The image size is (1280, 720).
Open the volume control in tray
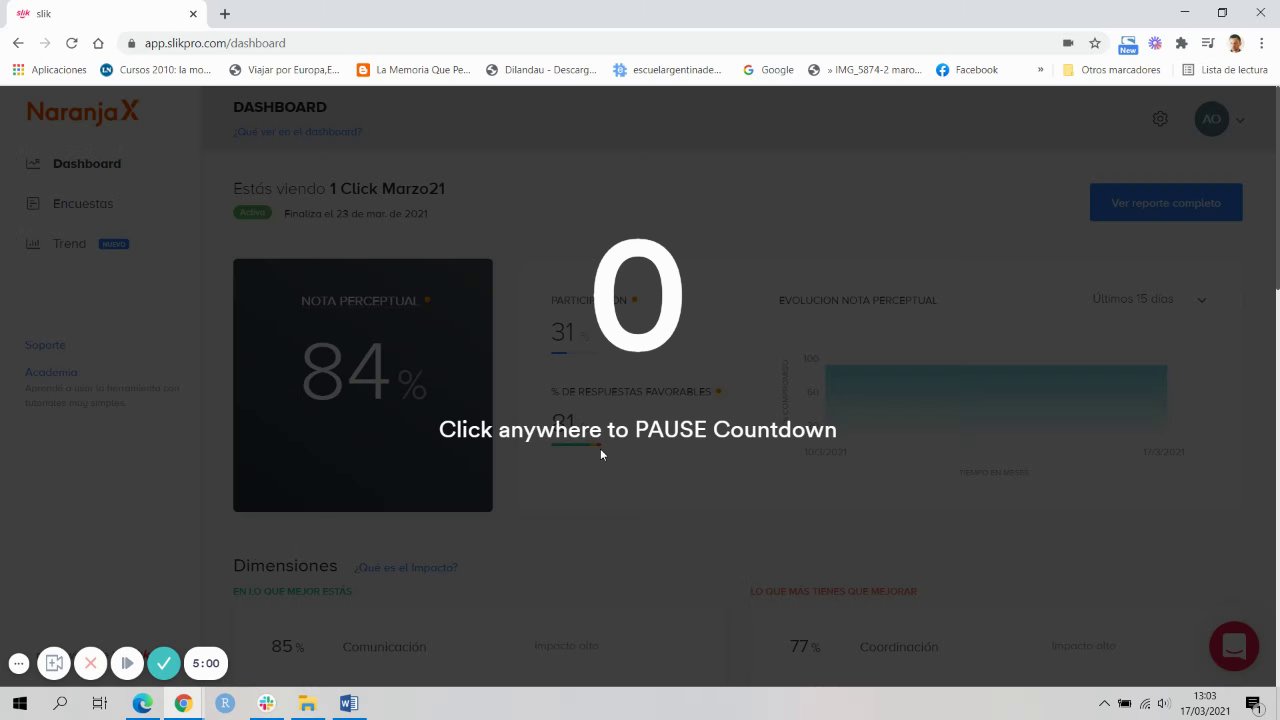[x=1164, y=703]
